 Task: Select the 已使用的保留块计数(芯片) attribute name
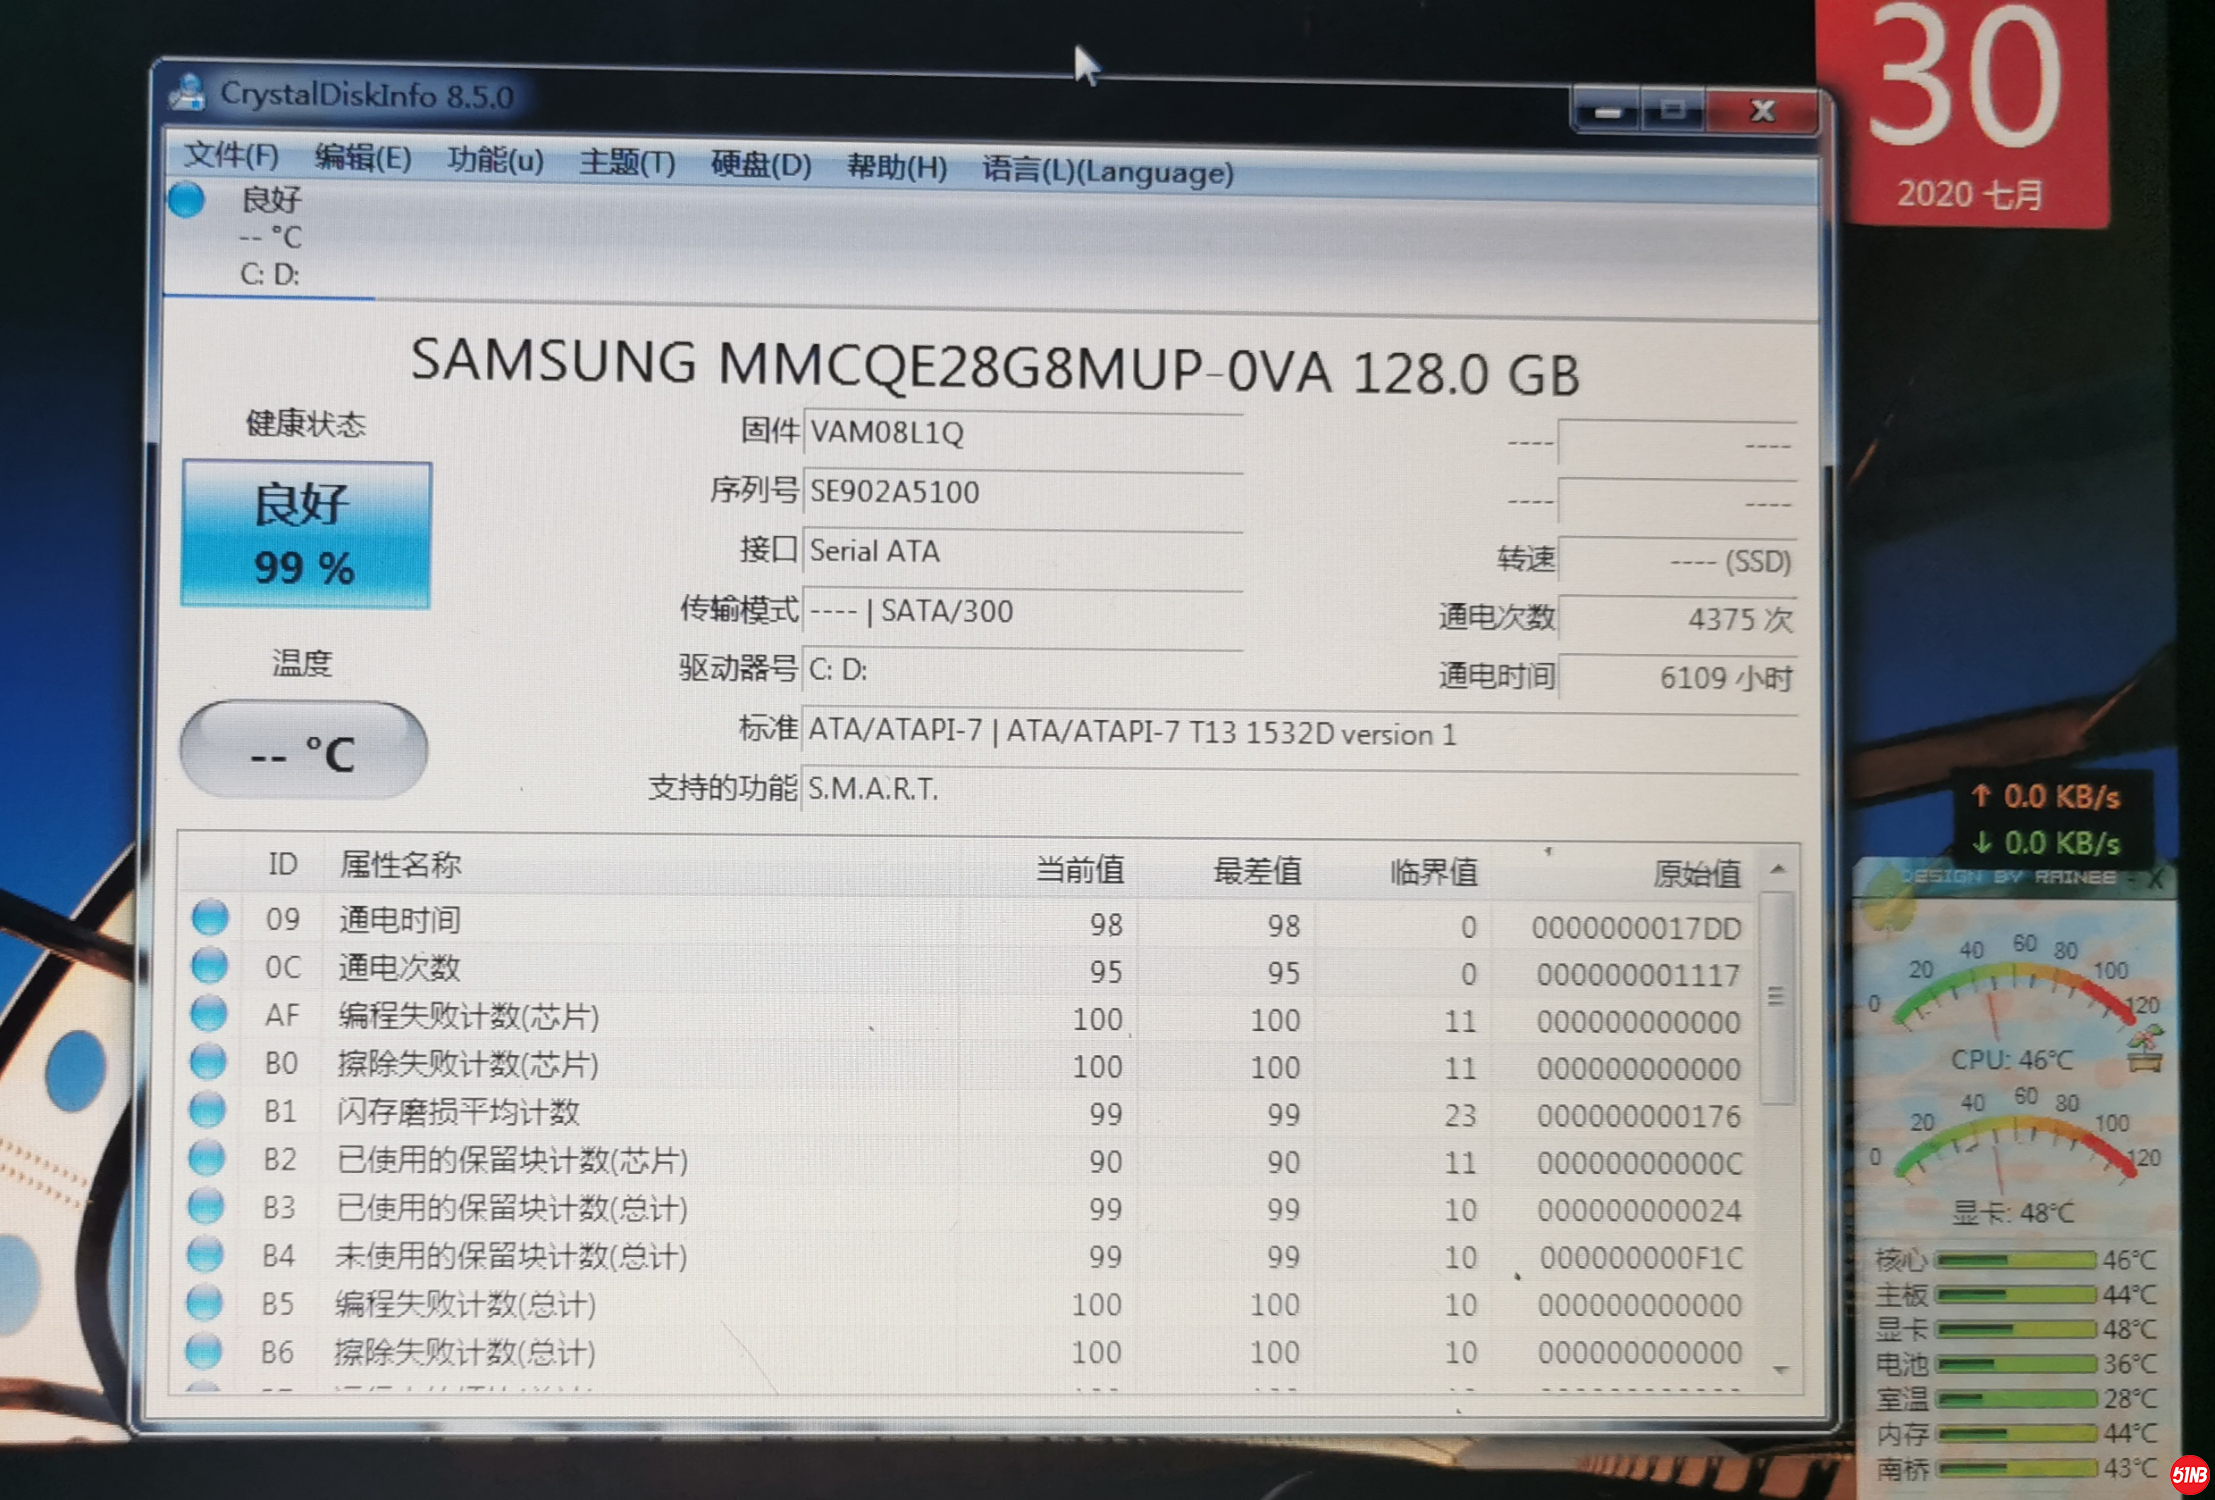point(512,1160)
